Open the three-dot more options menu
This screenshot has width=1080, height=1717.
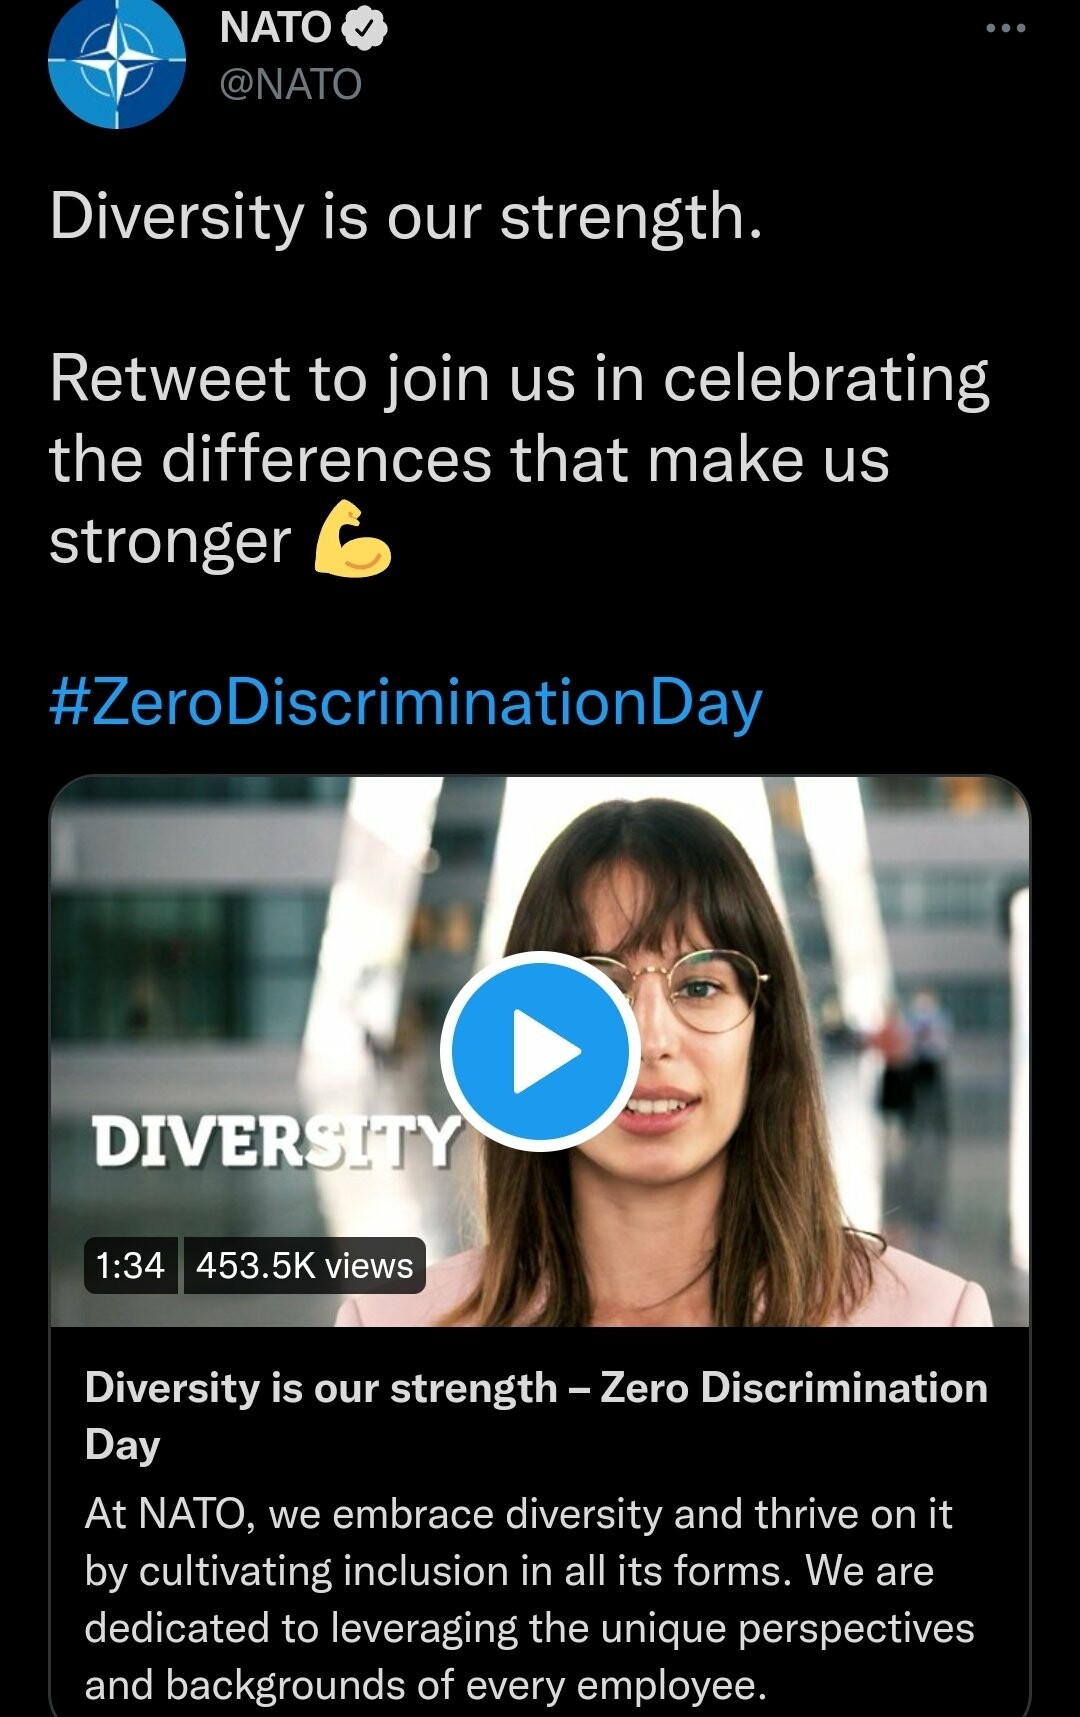pyautogui.click(x=1005, y=28)
